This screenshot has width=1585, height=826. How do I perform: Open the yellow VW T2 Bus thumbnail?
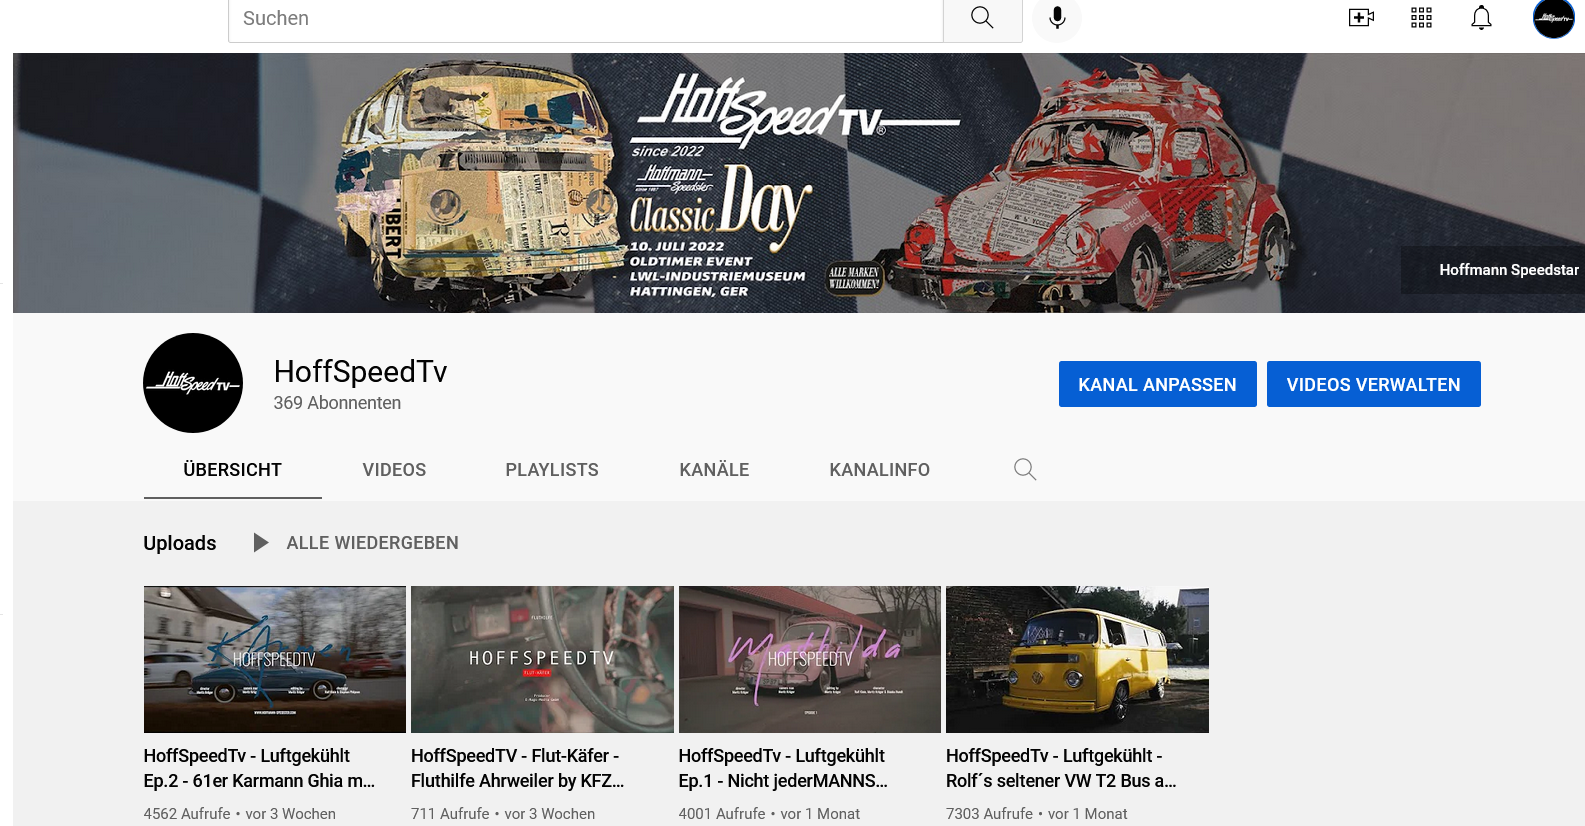pyautogui.click(x=1077, y=660)
